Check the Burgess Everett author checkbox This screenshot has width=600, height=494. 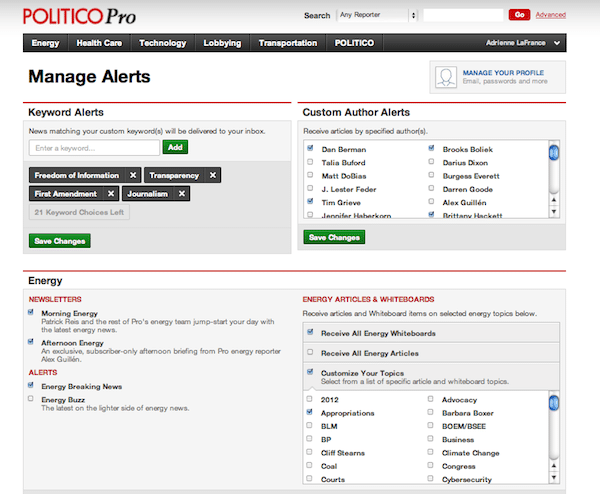coord(431,175)
